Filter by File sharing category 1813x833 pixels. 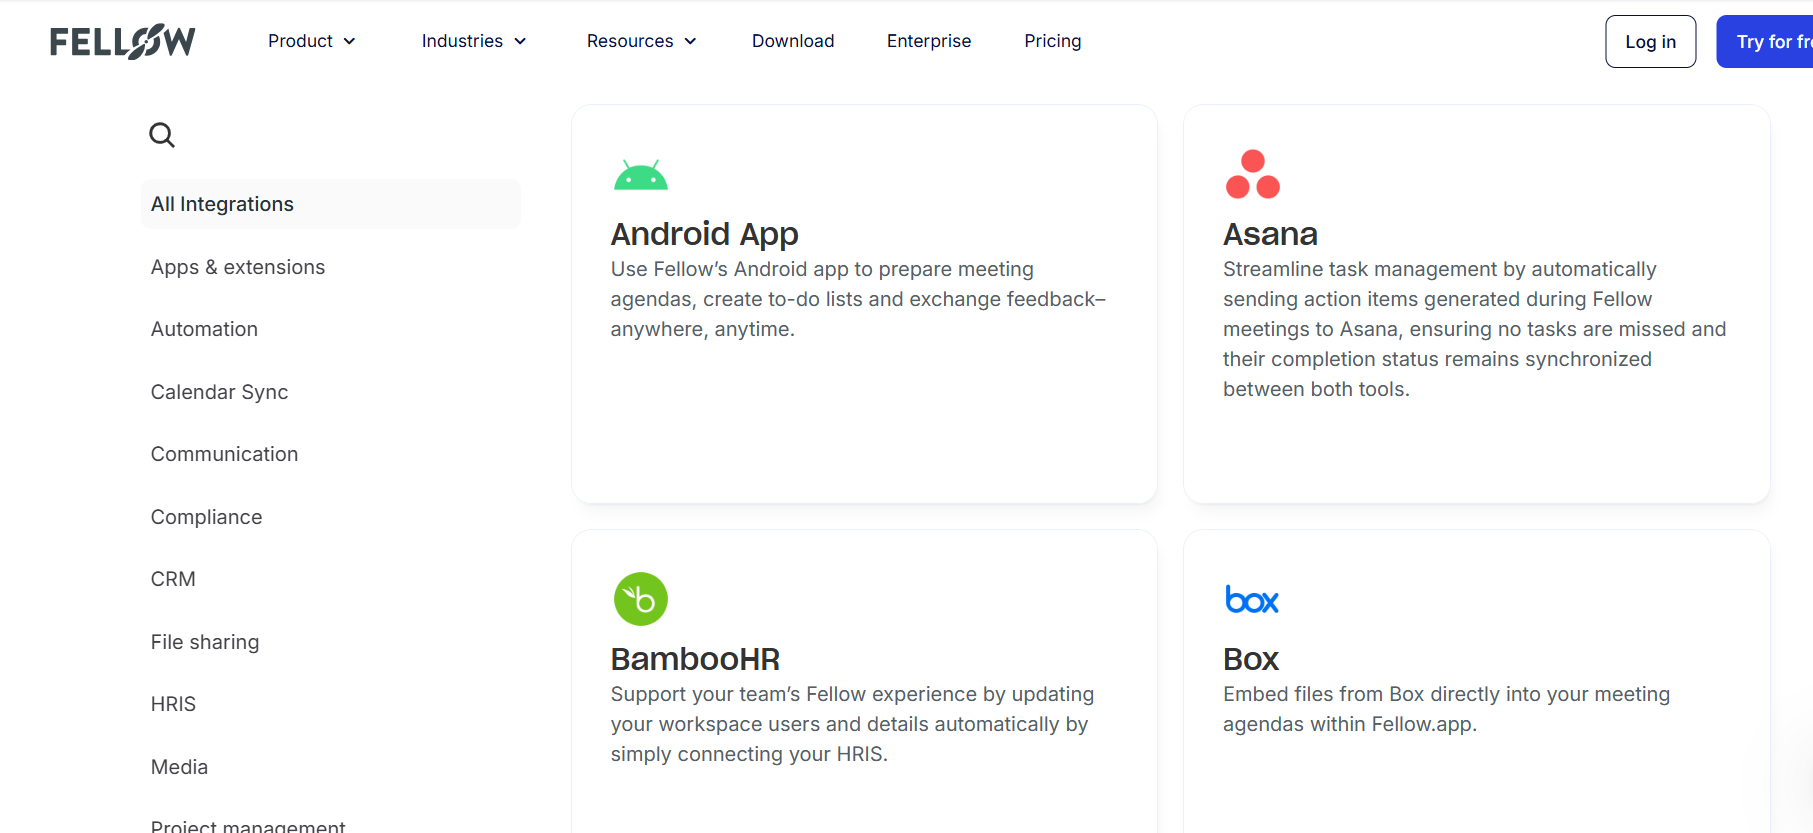tap(205, 642)
